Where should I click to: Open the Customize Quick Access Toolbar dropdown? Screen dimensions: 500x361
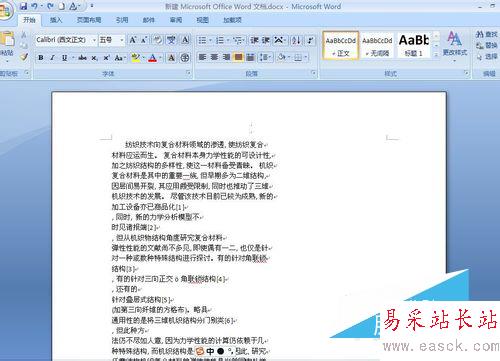coord(92,6)
